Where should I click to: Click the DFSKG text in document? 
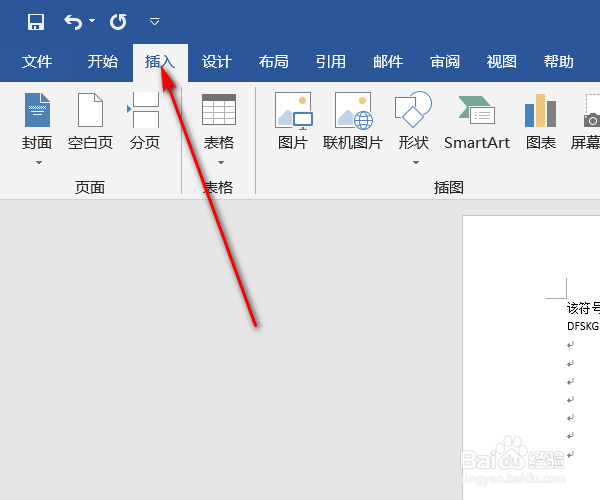coord(582,326)
